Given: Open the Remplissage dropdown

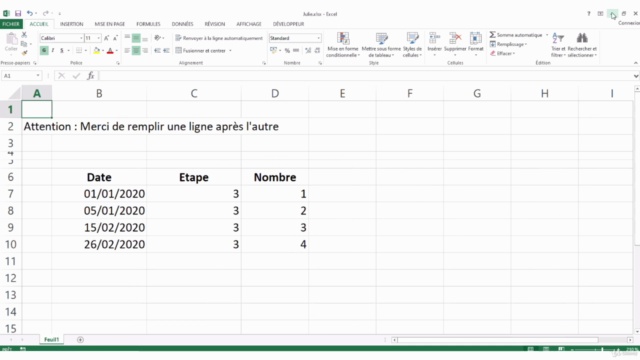Looking at the screenshot, I should pos(509,44).
